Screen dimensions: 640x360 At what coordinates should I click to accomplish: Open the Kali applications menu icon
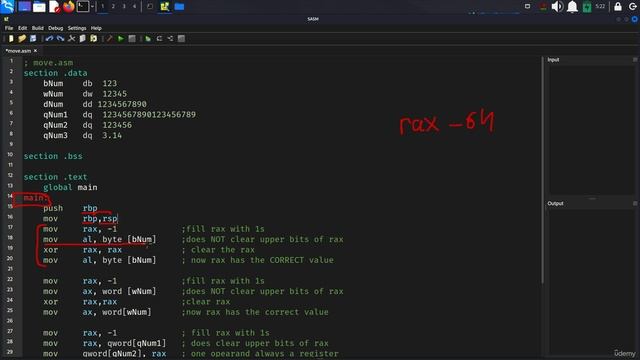(7, 6)
